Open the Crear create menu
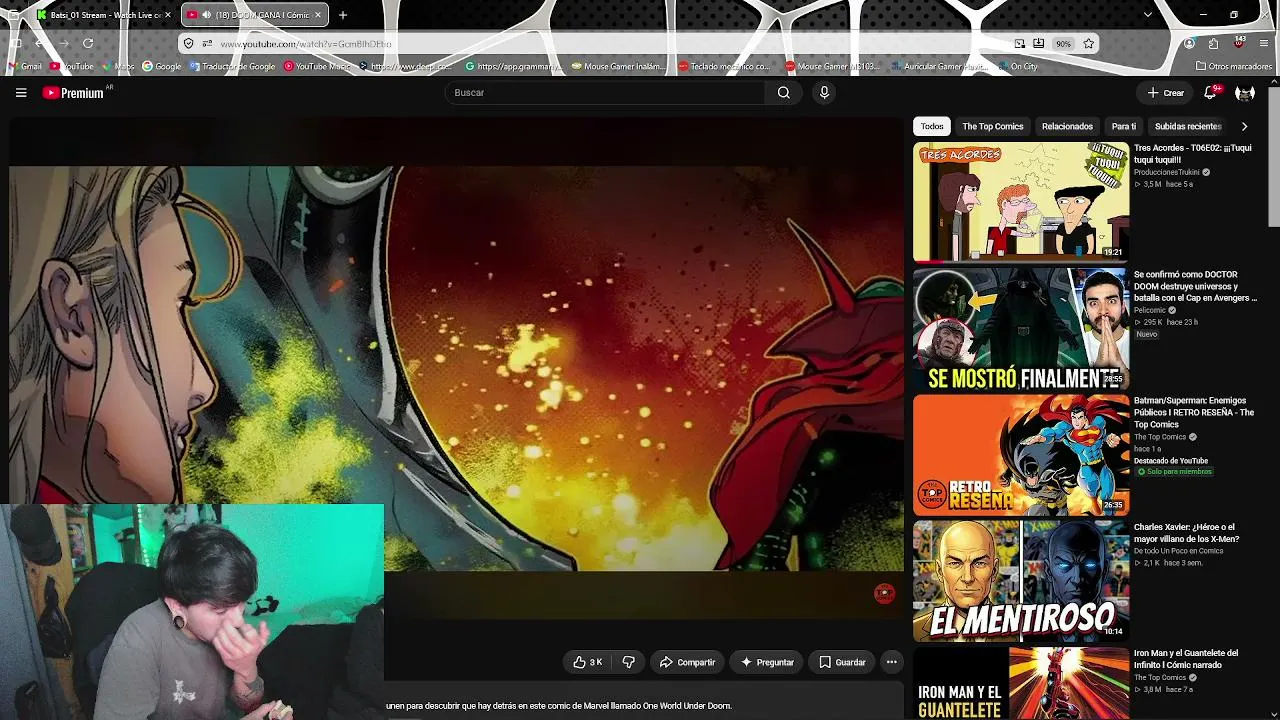The height and width of the screenshot is (720, 1280). click(1166, 93)
